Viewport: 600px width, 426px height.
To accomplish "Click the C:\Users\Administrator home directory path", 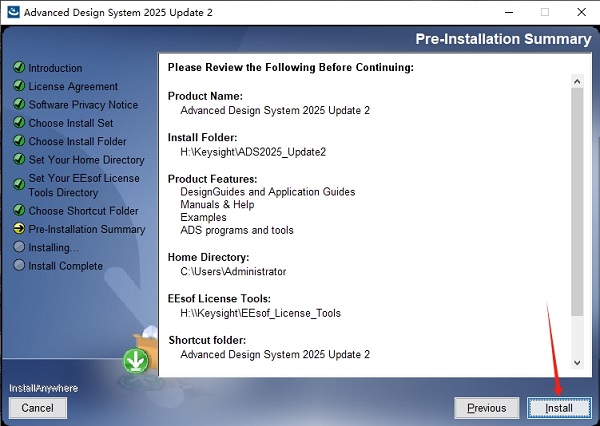I will [x=233, y=272].
